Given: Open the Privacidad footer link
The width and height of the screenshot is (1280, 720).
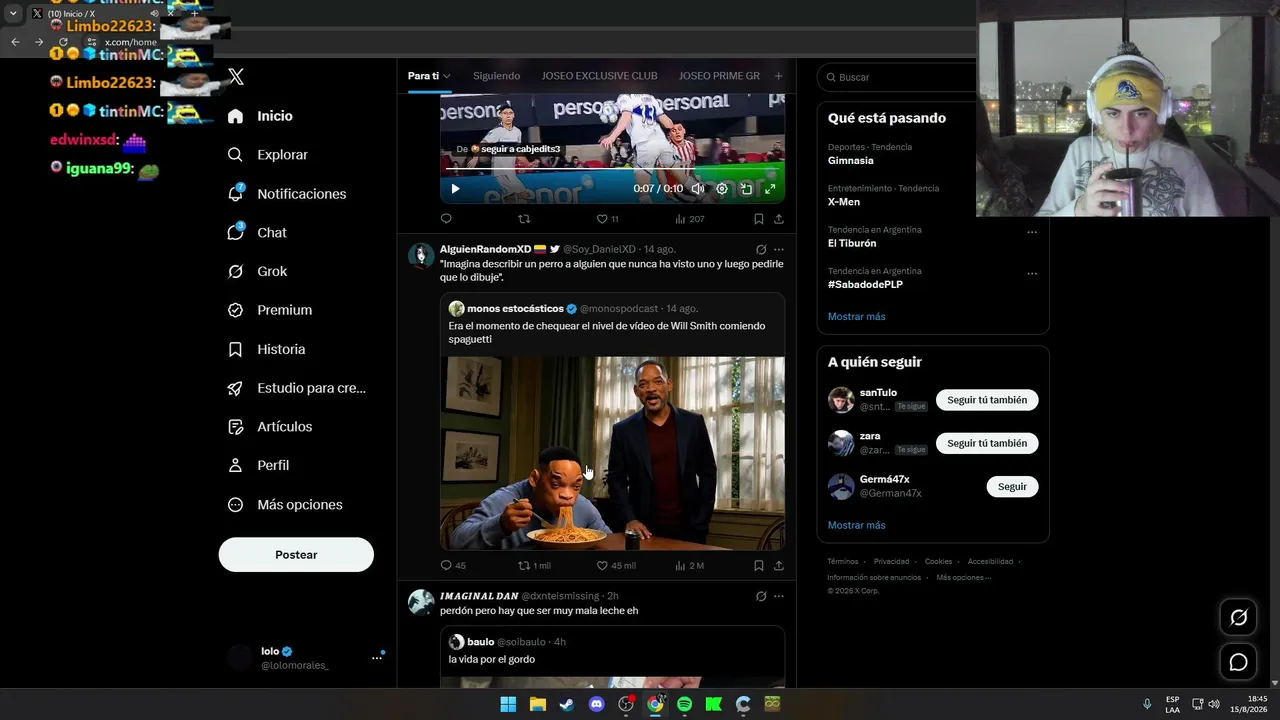Looking at the screenshot, I should pos(891,562).
